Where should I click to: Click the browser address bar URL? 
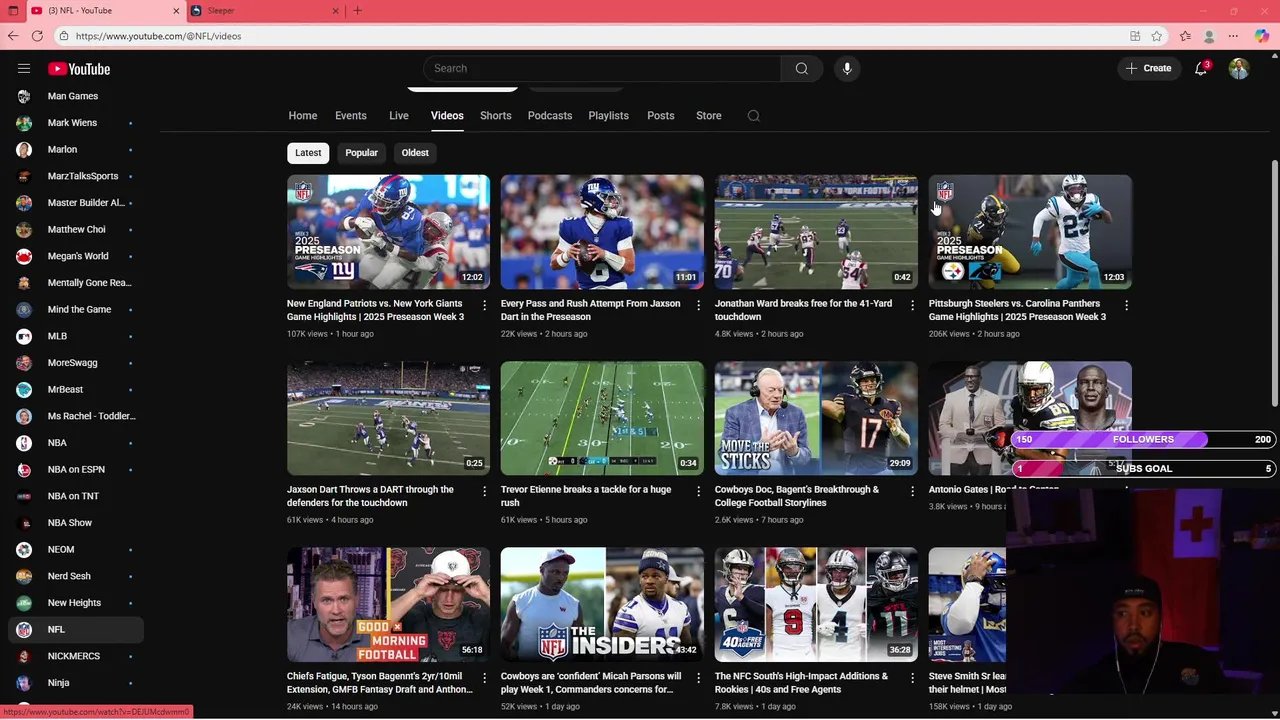point(158,36)
